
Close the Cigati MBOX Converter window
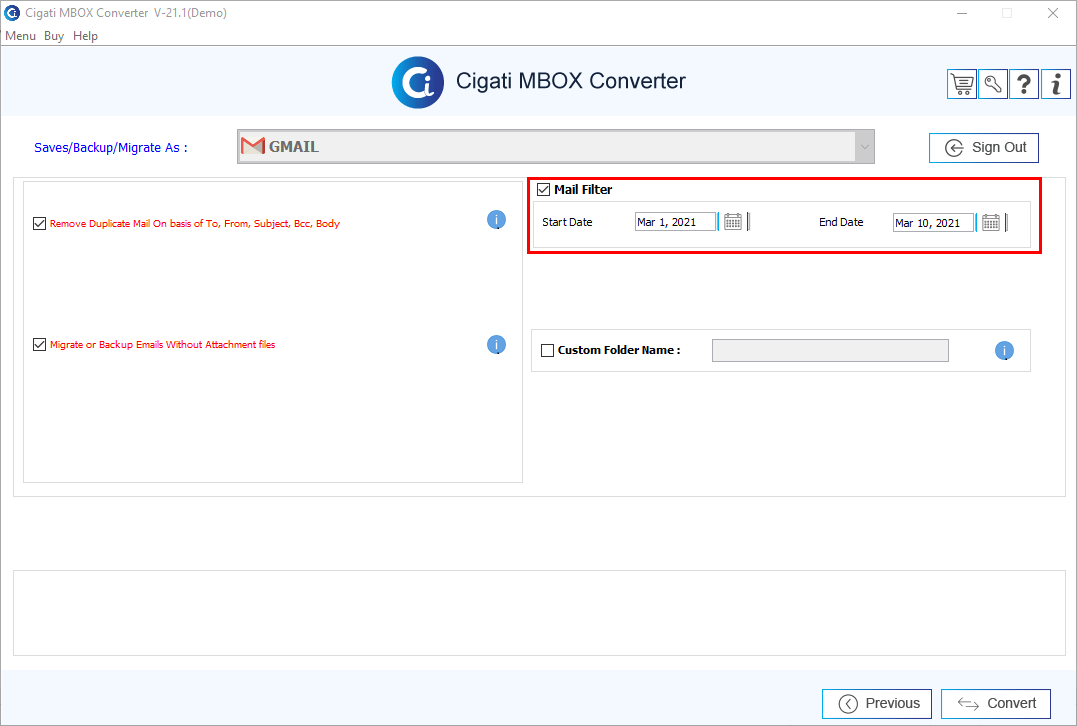[1052, 13]
